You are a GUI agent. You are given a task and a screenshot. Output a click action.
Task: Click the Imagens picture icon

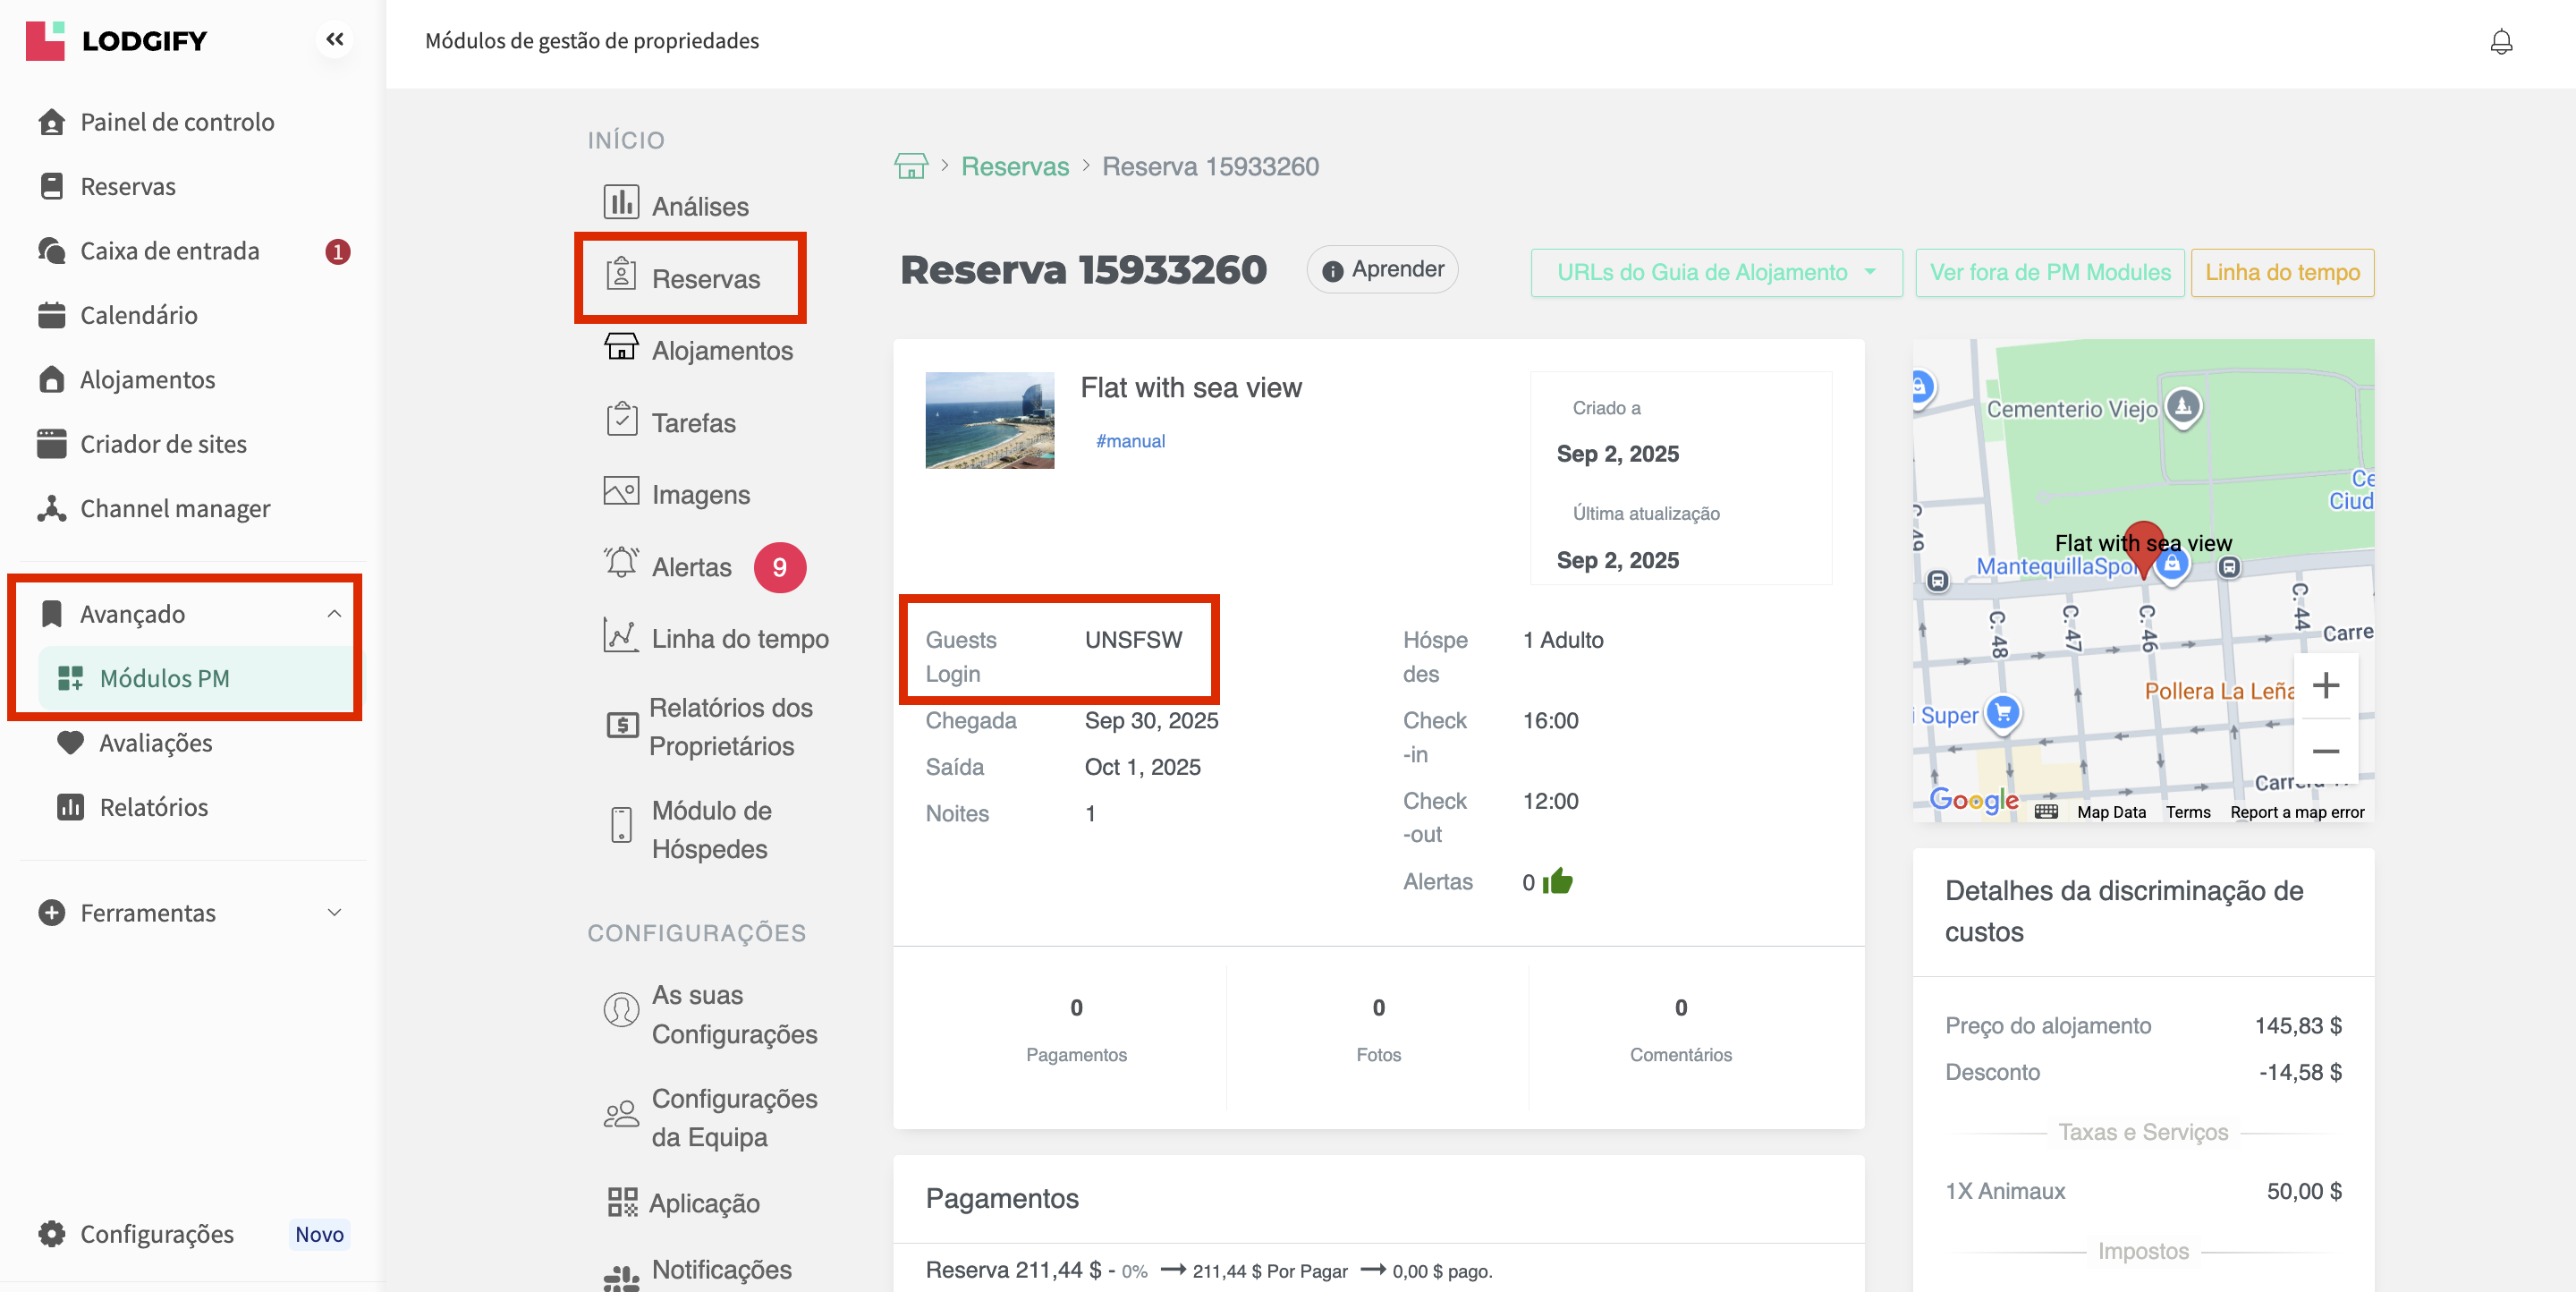point(620,492)
